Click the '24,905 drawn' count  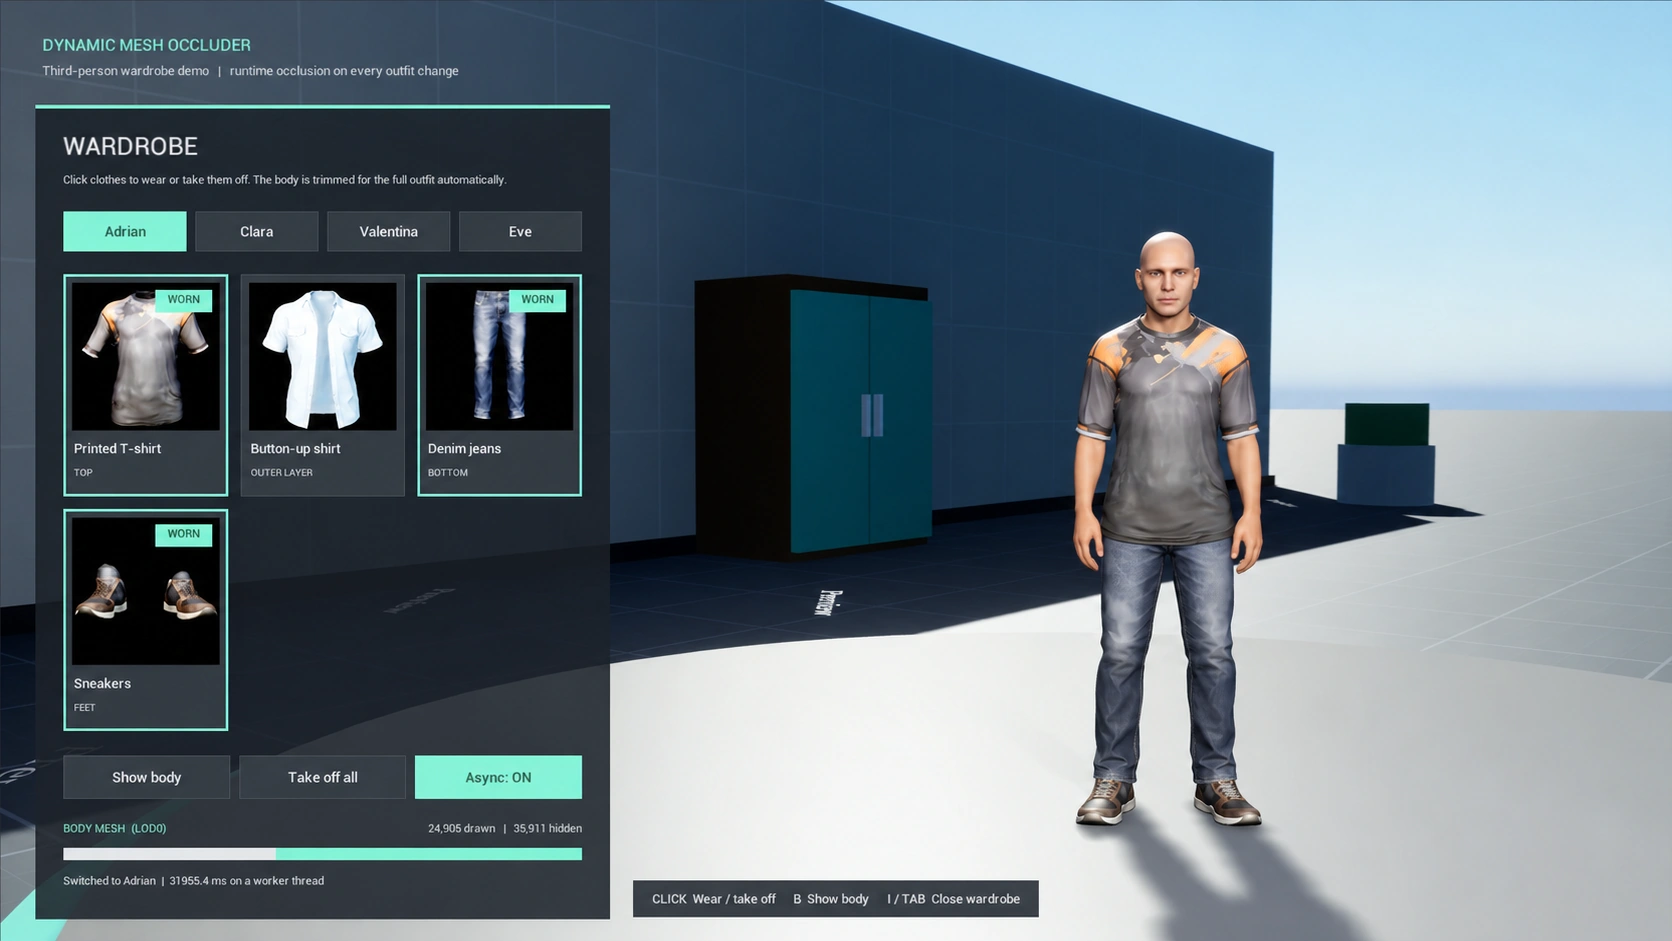[461, 828]
